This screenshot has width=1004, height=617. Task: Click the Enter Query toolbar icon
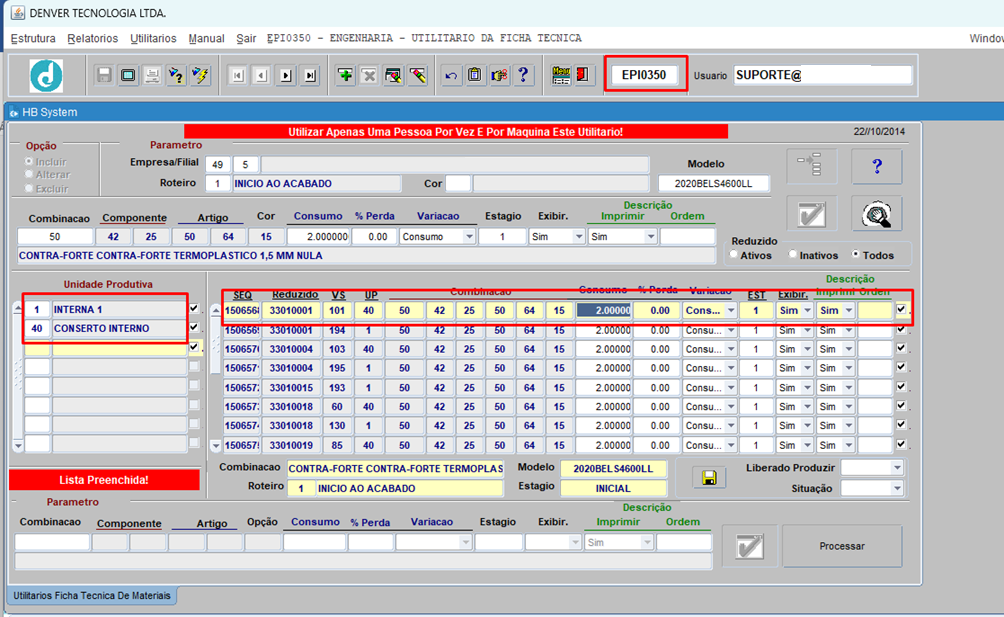(x=176, y=76)
